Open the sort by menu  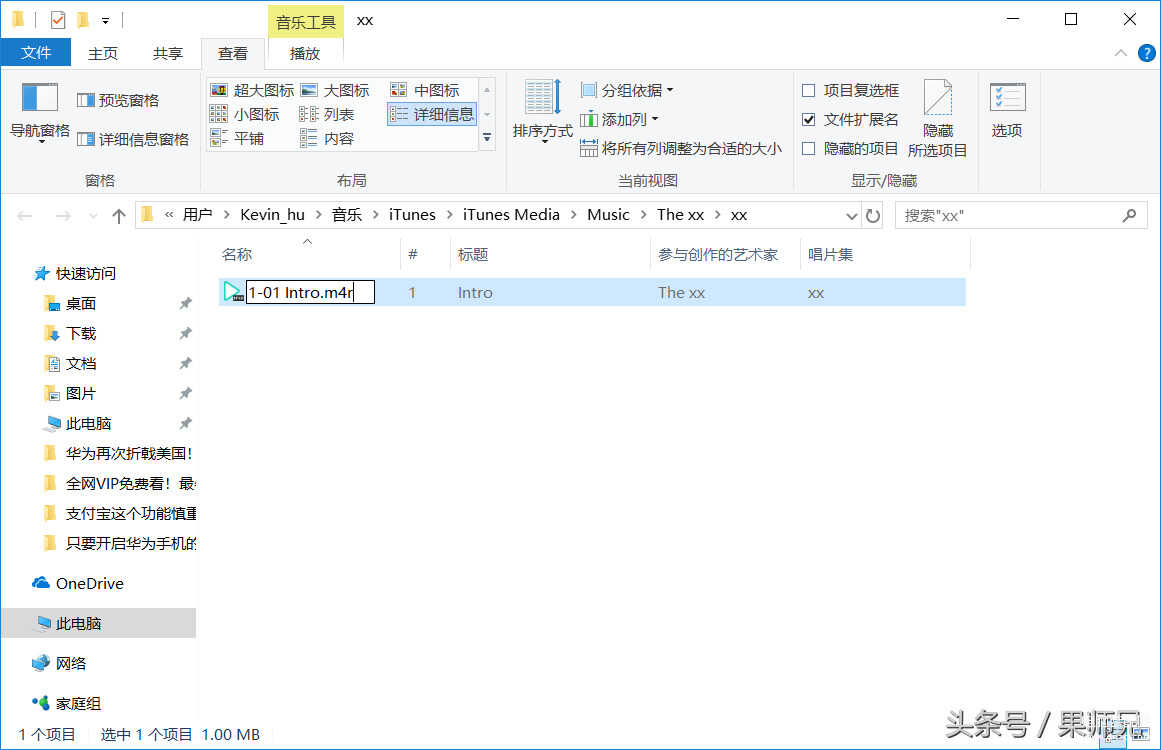click(543, 111)
